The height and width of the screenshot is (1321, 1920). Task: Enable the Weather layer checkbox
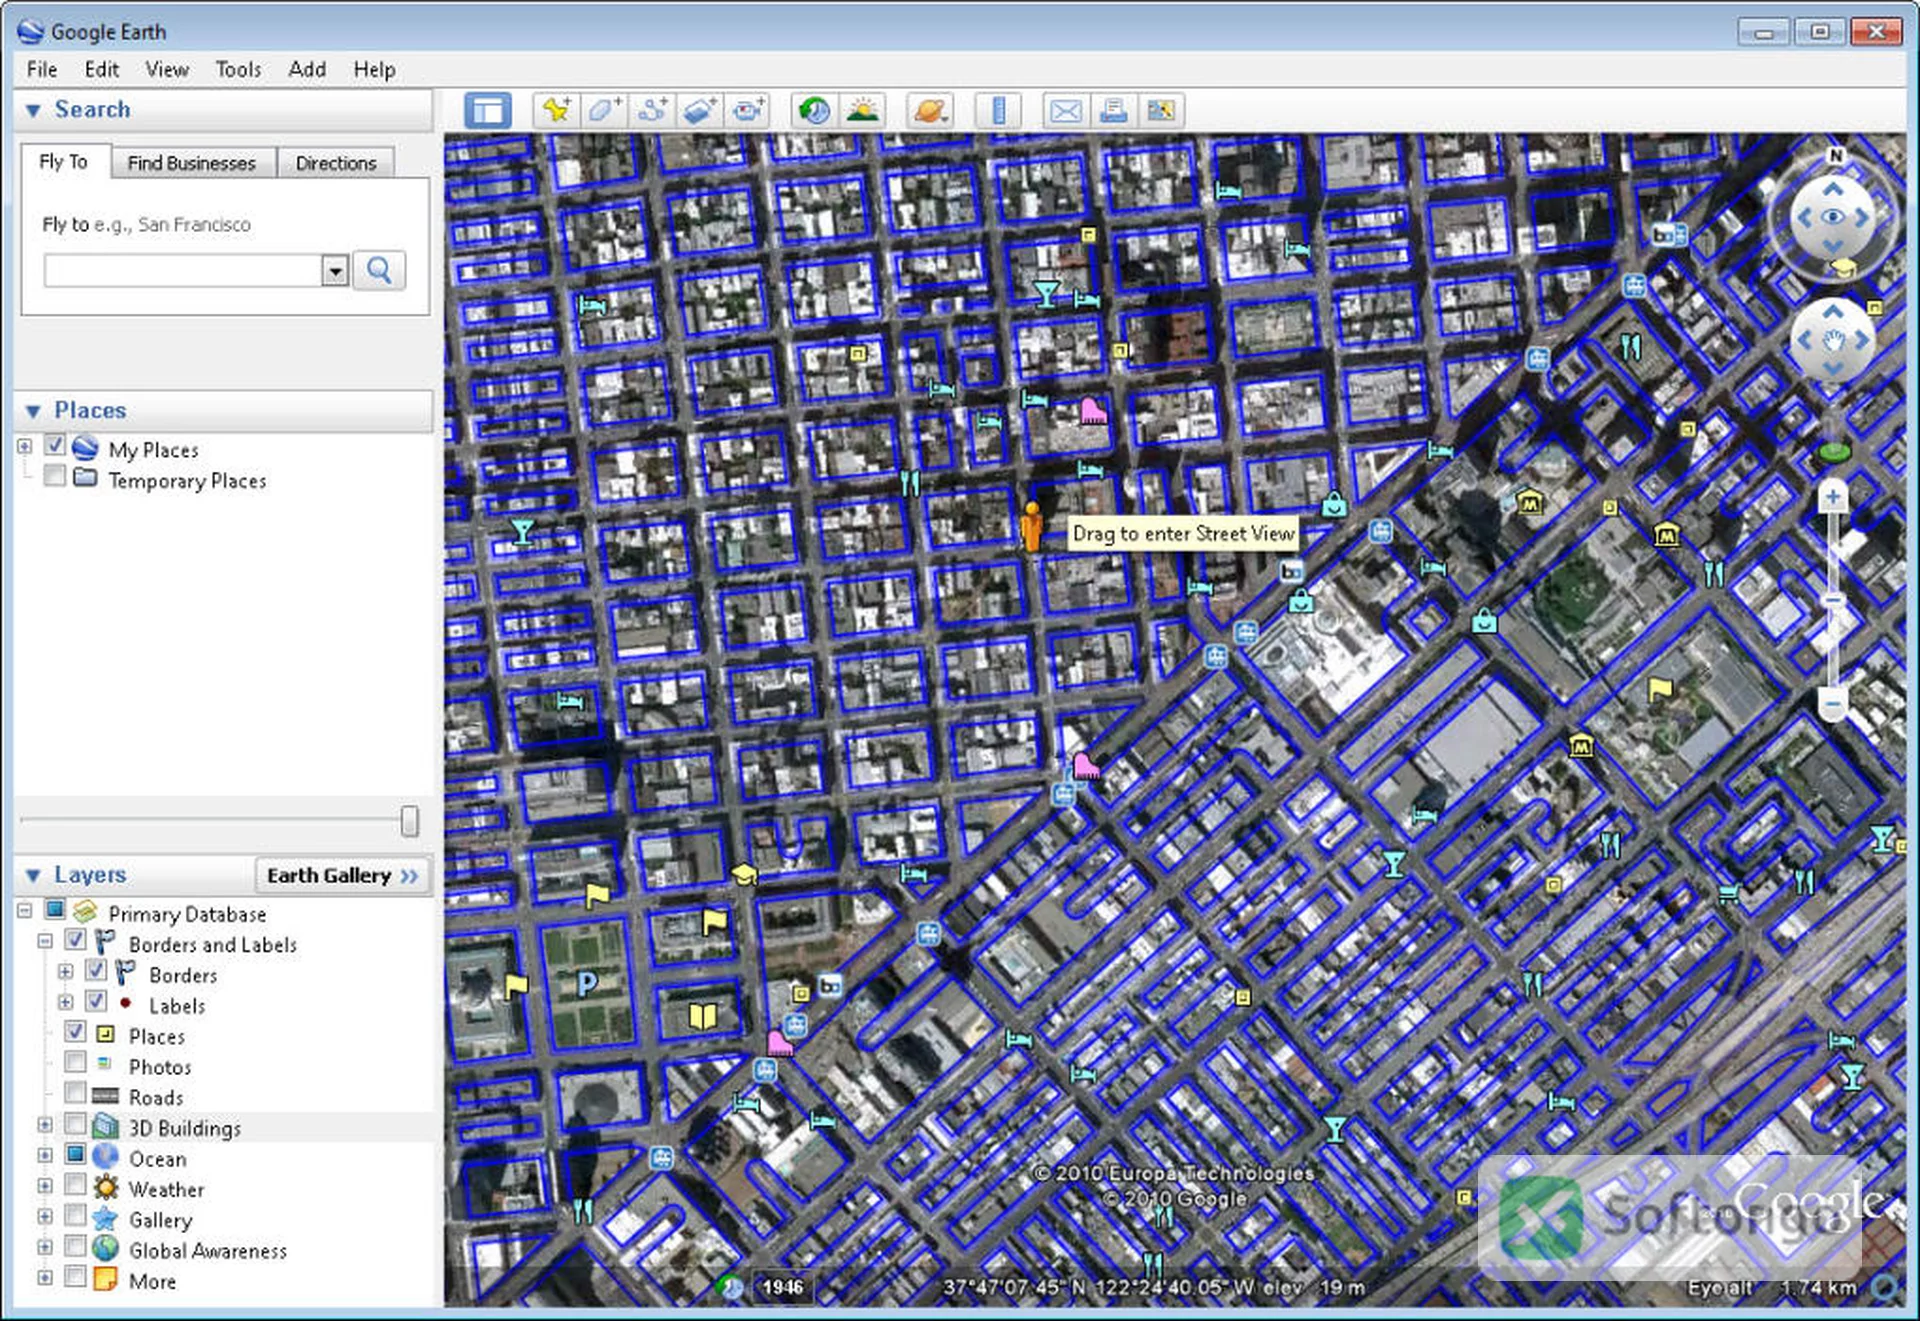(75, 1185)
